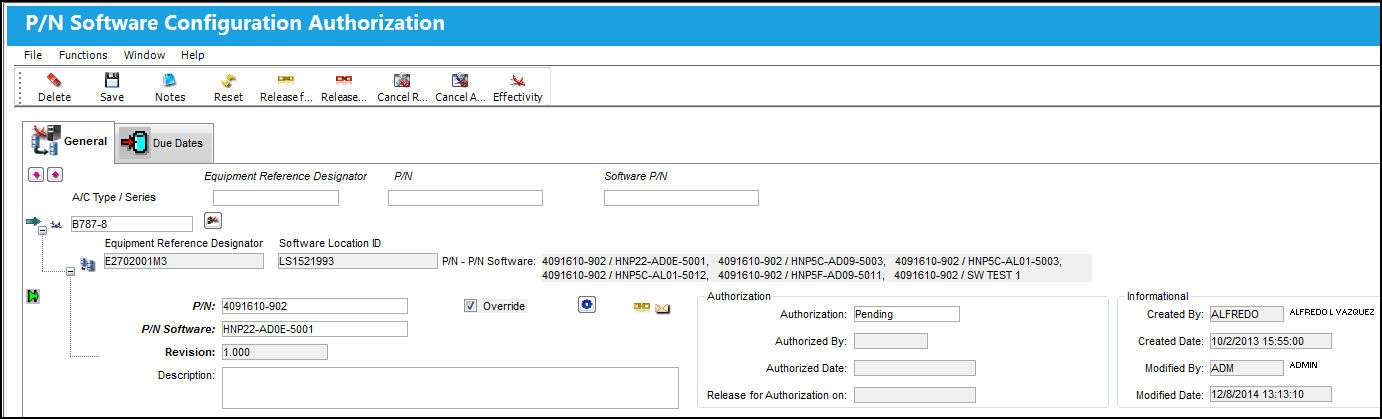1382x419 pixels.
Task: Click the 'ADMIN' name text
Action: coord(1304,366)
